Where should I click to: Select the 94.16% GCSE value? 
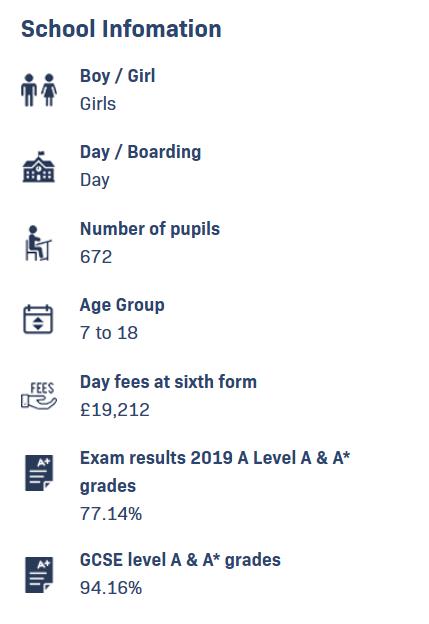111,588
